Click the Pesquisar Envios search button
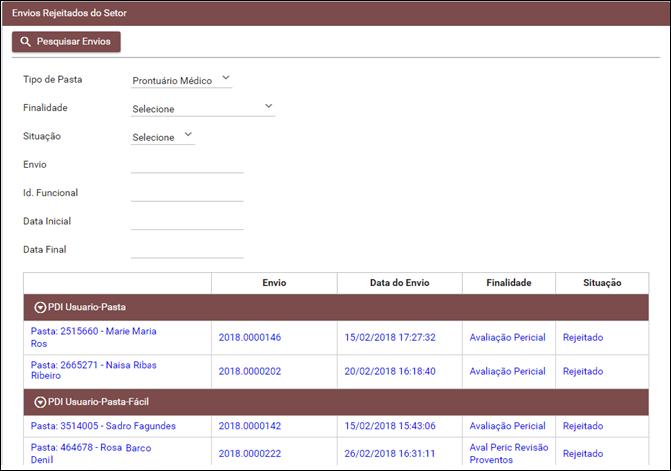This screenshot has height=471, width=671. [66, 41]
